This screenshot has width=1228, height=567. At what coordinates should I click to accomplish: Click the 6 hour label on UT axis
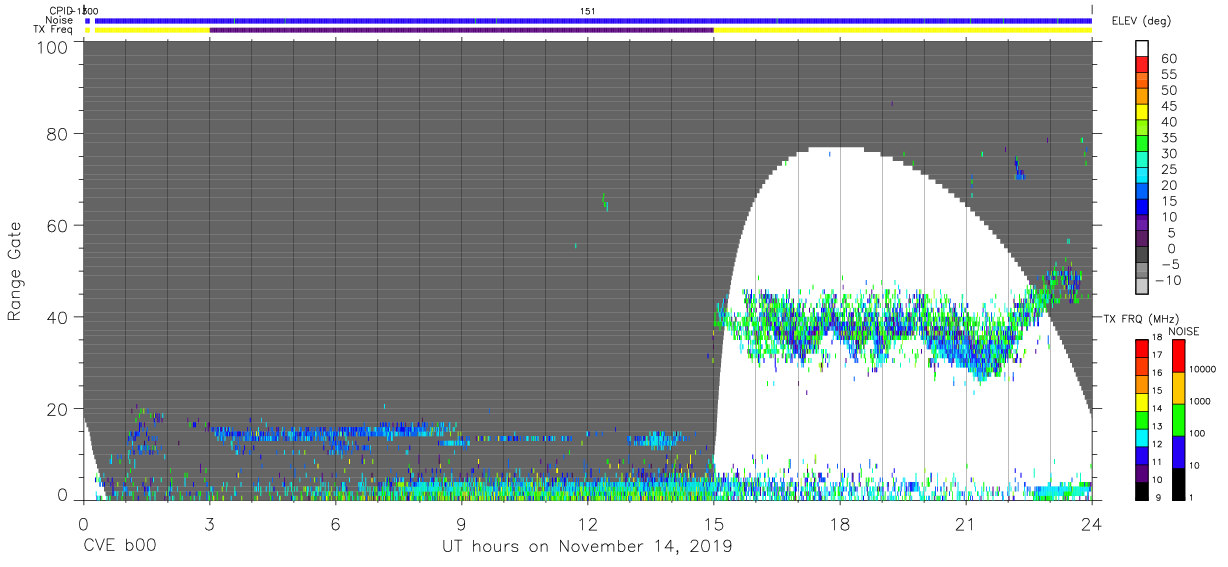(x=335, y=521)
